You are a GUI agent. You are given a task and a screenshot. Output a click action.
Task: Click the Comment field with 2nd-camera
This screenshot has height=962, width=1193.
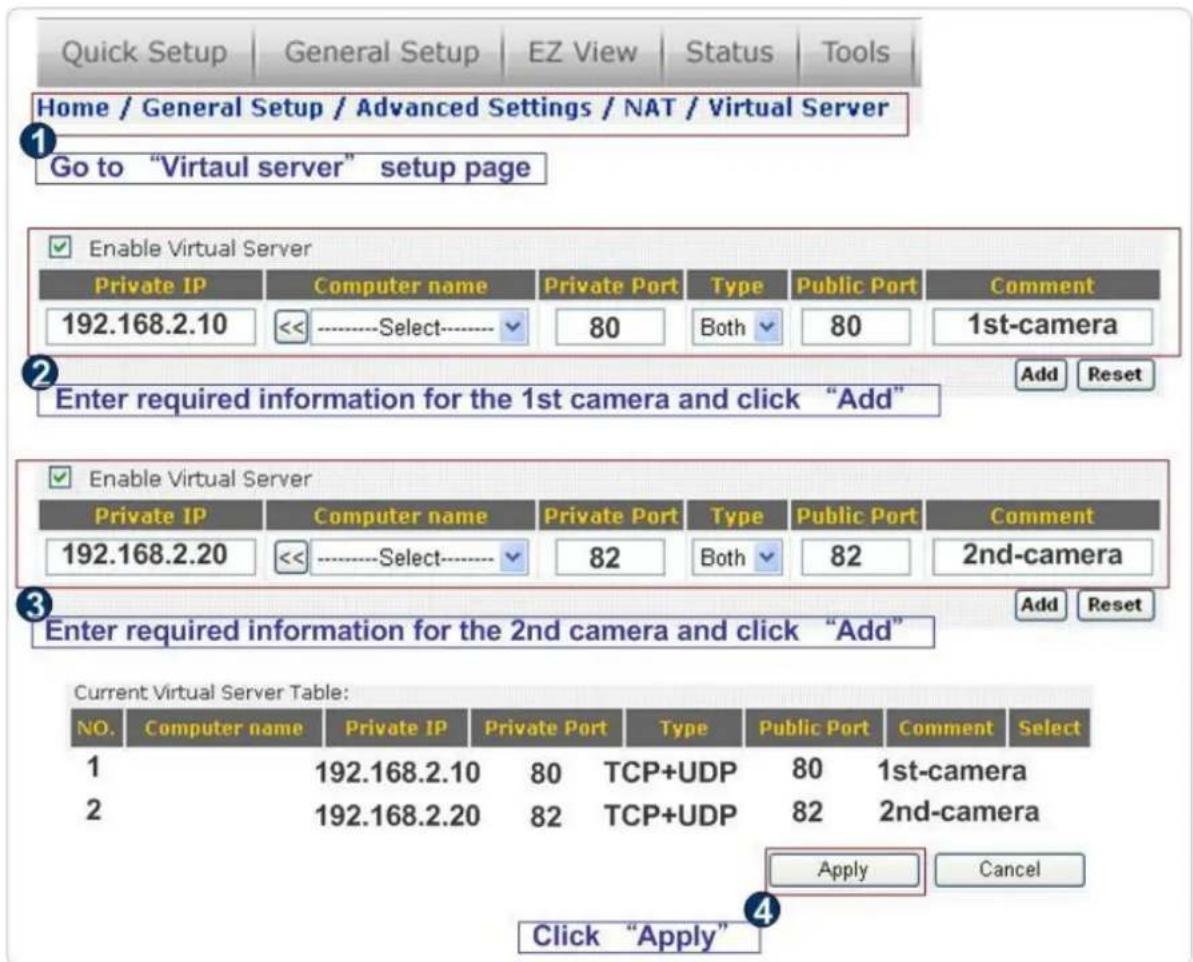tap(1042, 556)
